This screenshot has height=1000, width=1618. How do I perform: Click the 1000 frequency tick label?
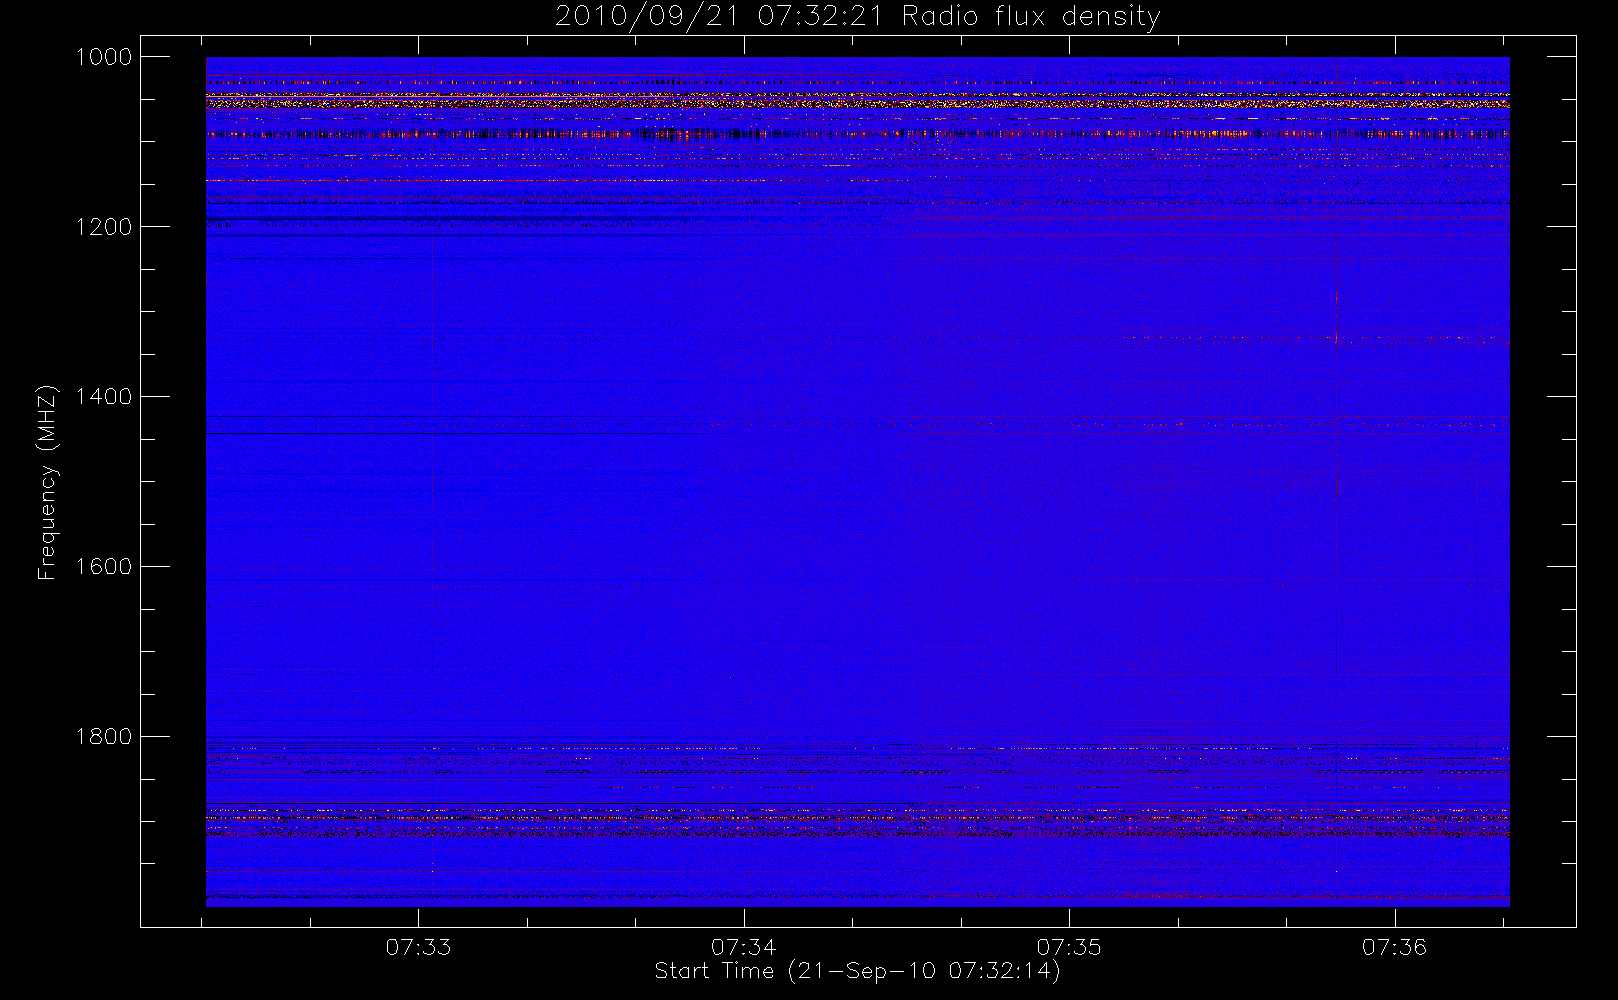(x=104, y=57)
